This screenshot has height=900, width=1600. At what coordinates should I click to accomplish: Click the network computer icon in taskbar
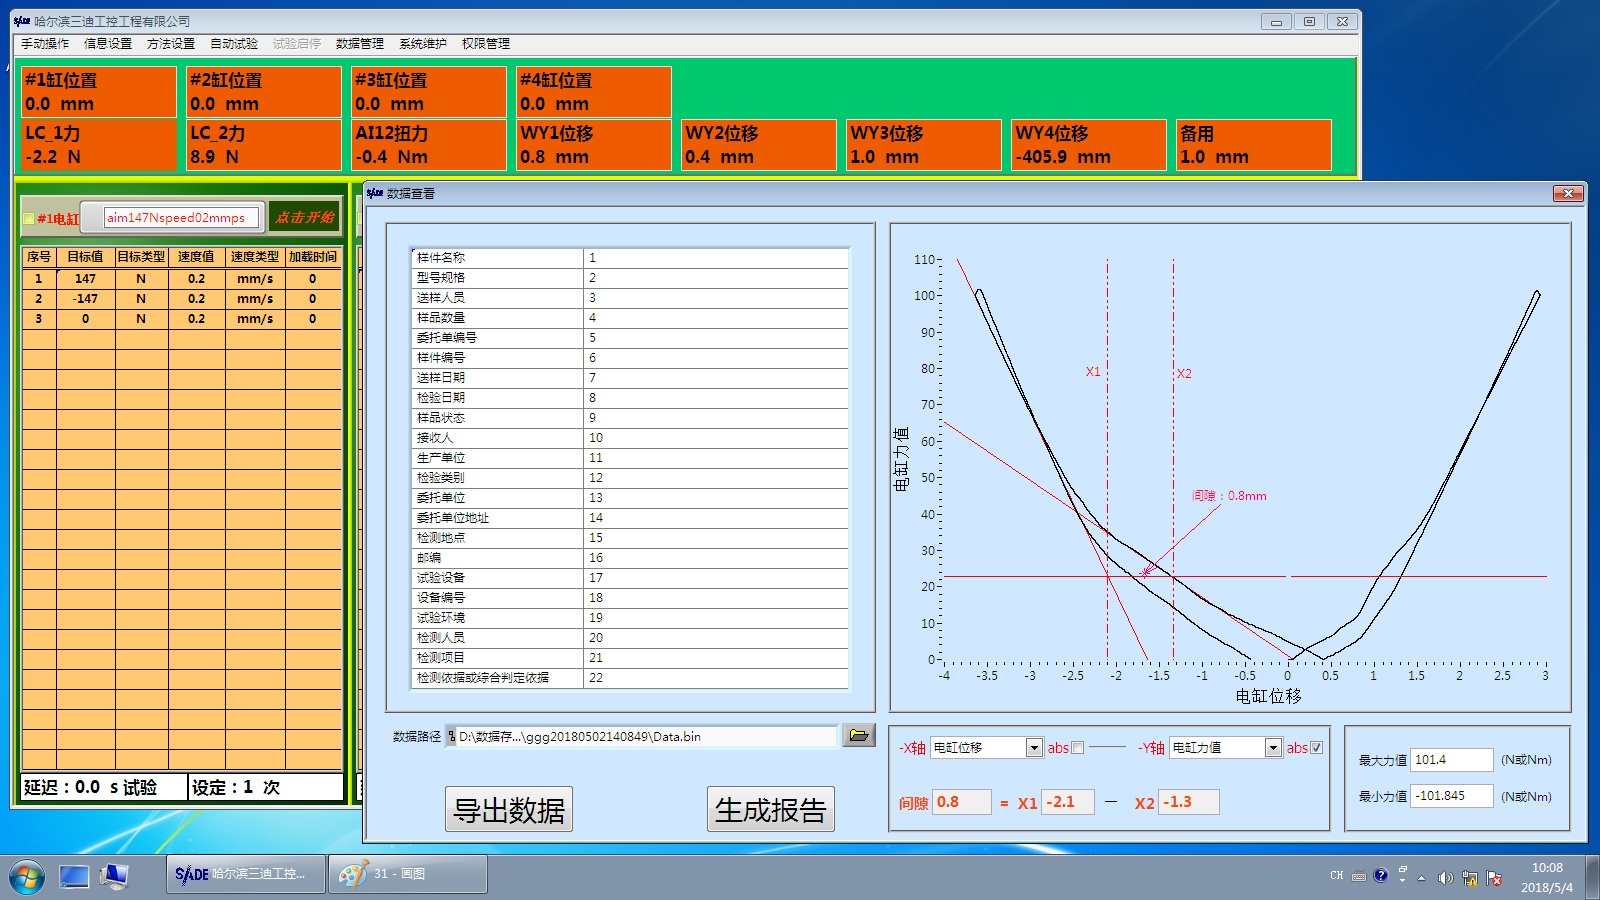pos(115,876)
